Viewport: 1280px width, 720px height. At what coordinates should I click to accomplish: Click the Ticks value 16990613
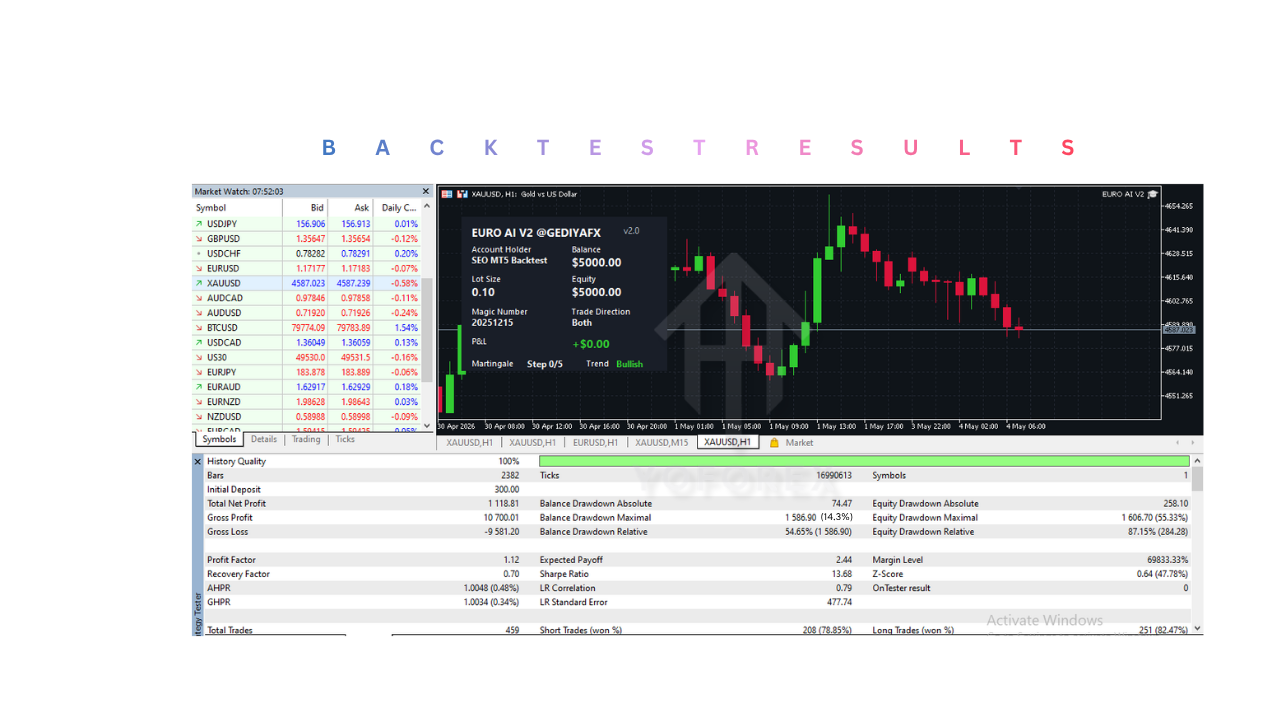click(834, 476)
